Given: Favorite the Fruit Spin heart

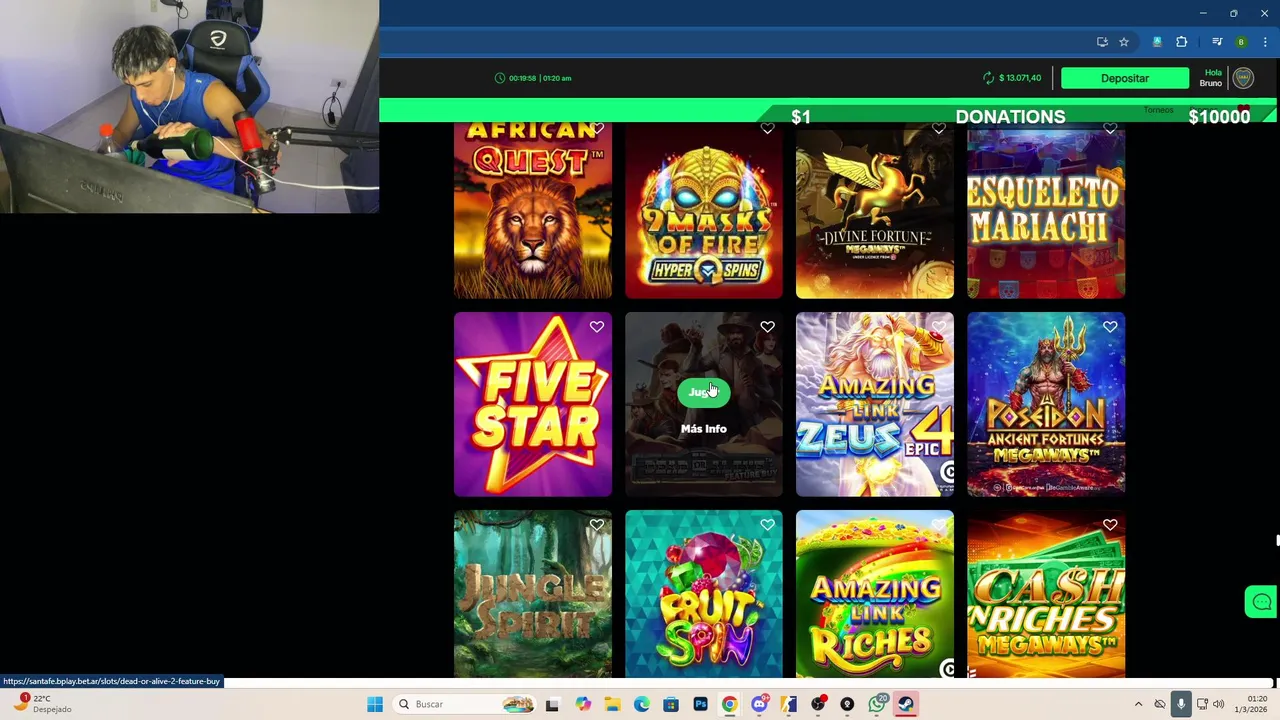Looking at the screenshot, I should (x=767, y=525).
